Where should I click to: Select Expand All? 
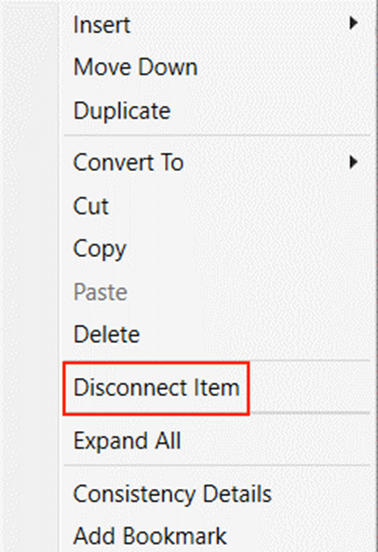(x=127, y=441)
